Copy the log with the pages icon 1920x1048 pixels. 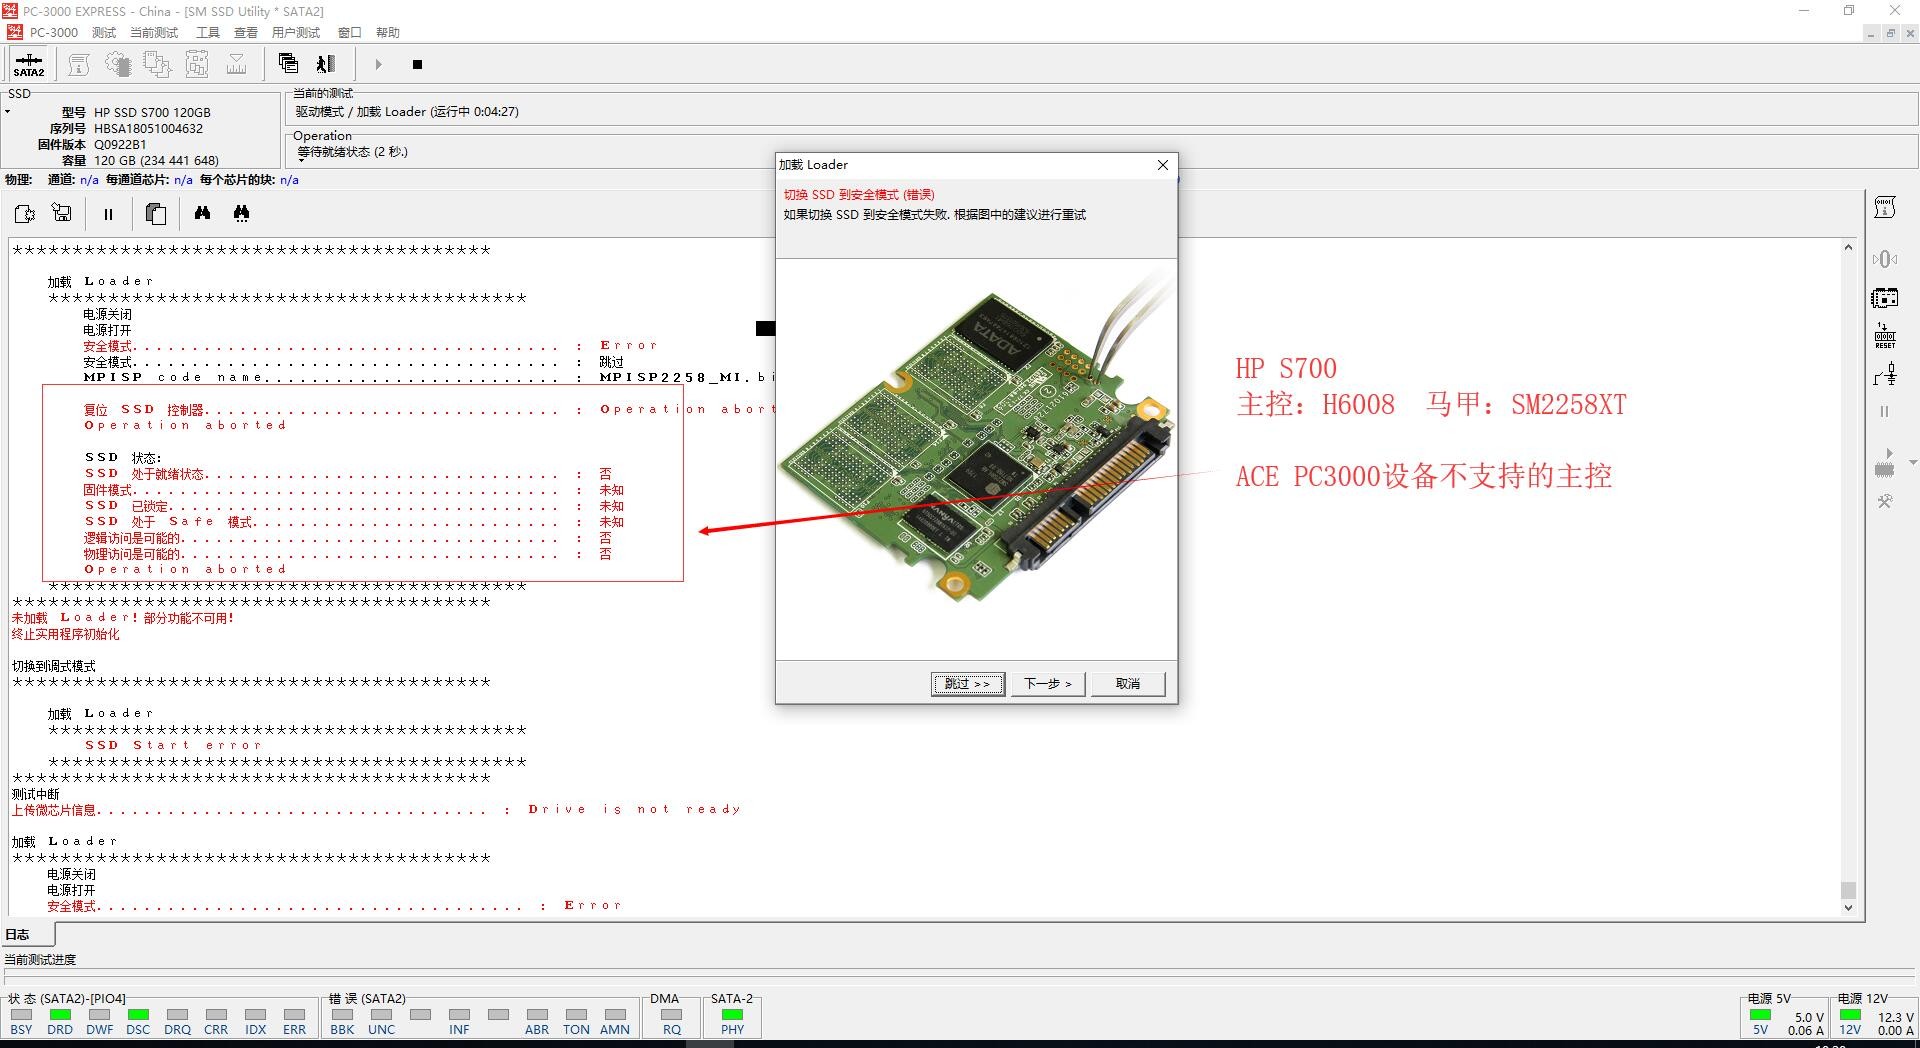tap(155, 213)
